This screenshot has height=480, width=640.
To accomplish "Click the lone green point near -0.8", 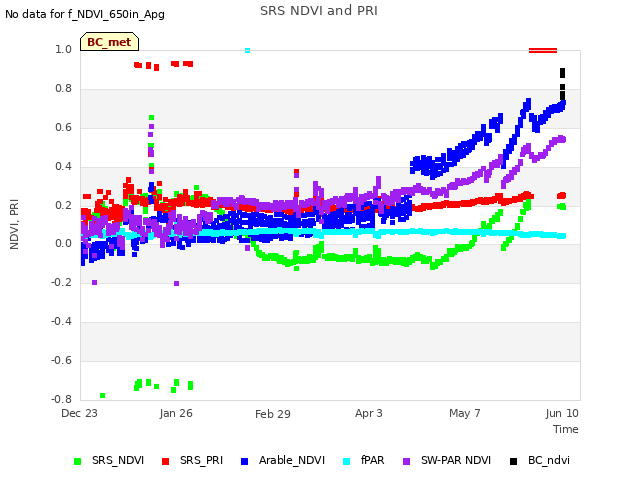I will click(102, 395).
